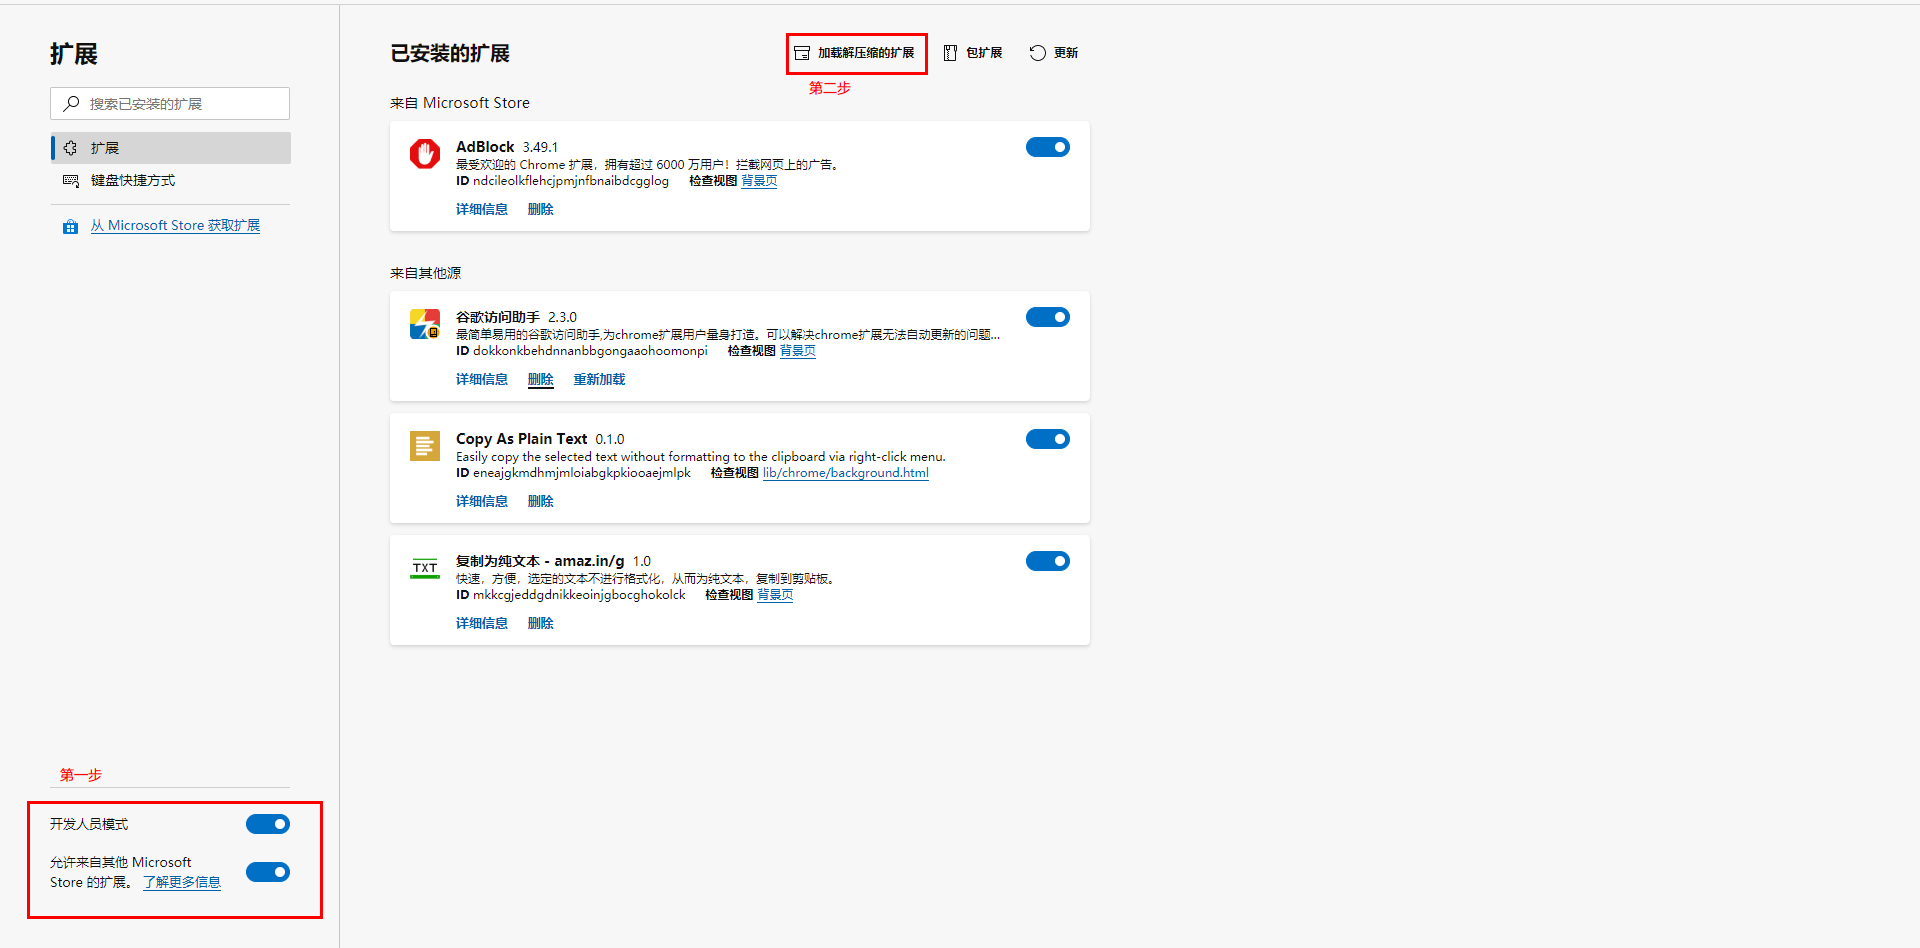Click Copy As Plain Text version 0.1.0

pyautogui.click(x=610, y=439)
